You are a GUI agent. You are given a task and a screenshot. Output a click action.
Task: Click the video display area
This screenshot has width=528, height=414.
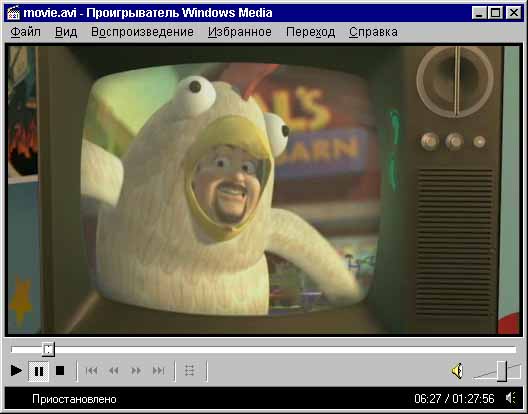[264, 190]
